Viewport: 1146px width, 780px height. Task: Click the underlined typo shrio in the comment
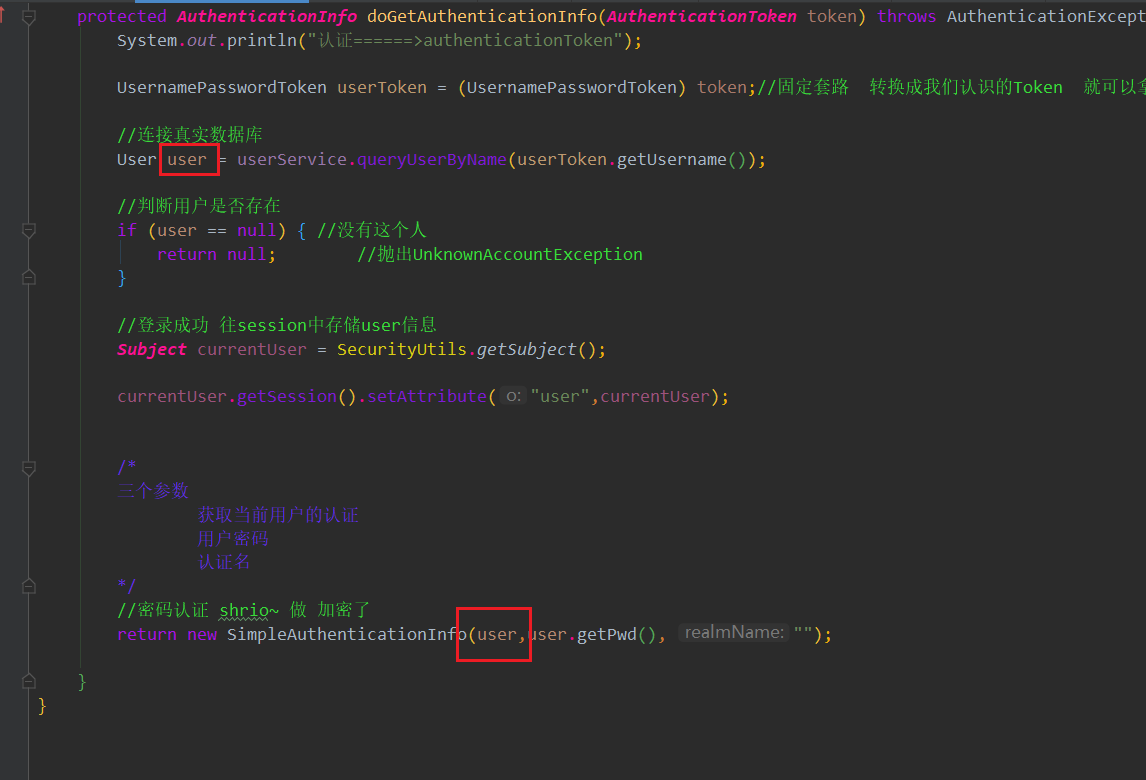click(x=245, y=610)
